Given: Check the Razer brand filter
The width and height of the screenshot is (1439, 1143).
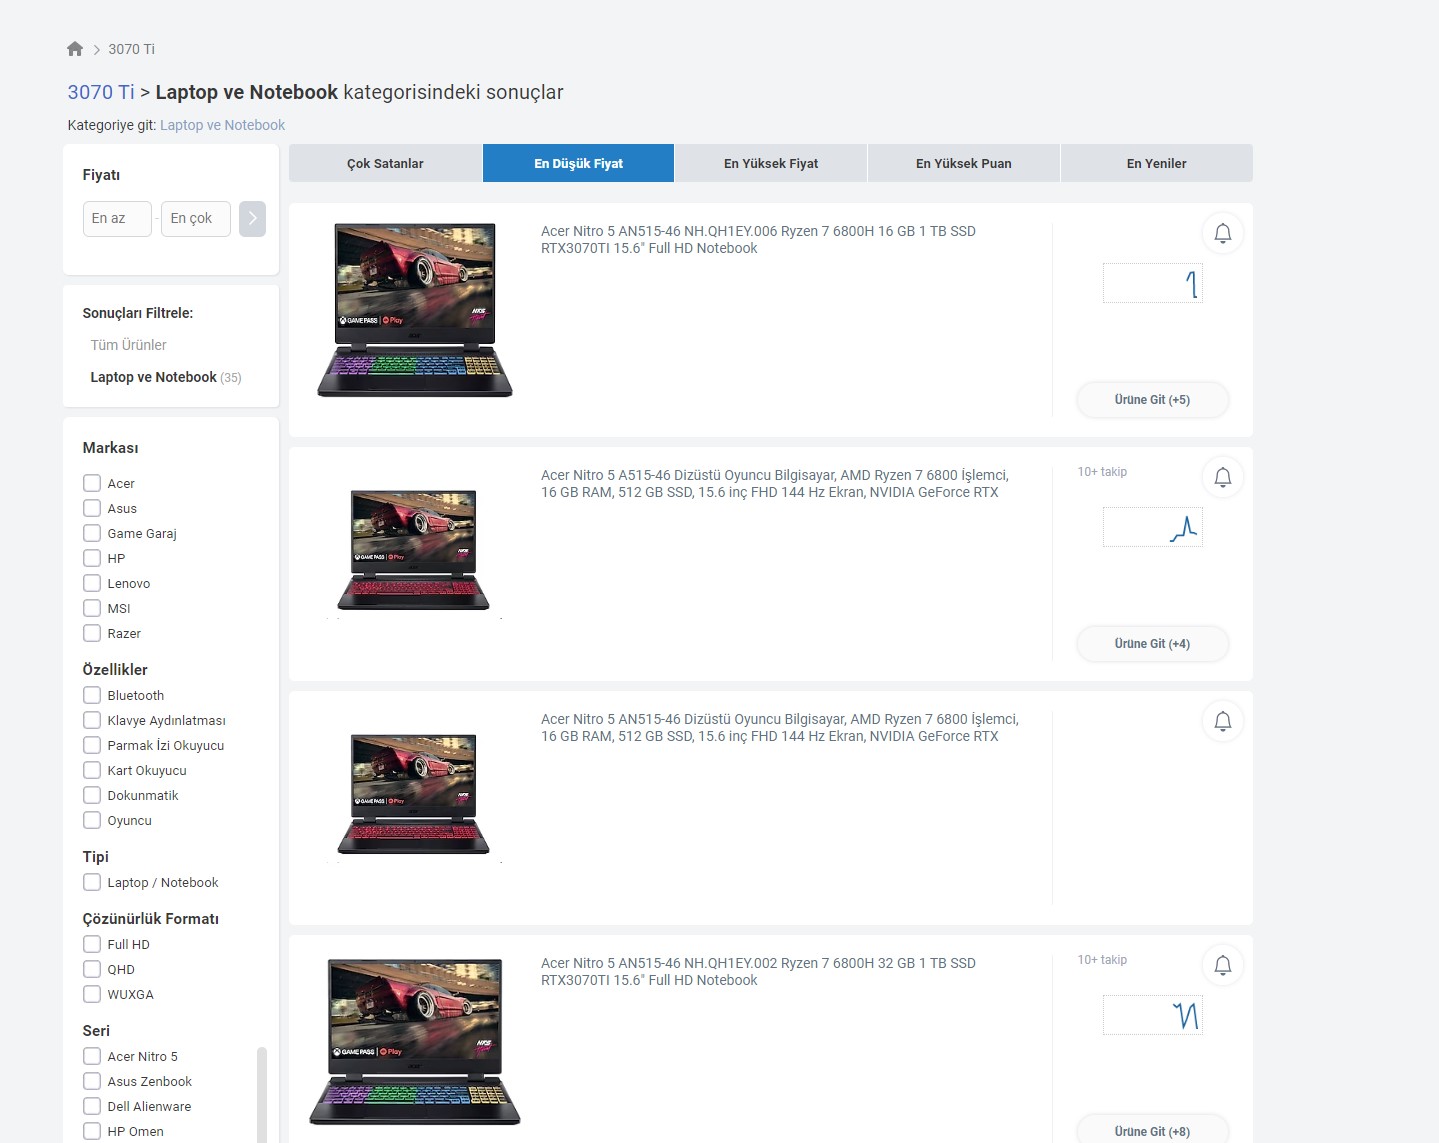Looking at the screenshot, I should pos(92,633).
